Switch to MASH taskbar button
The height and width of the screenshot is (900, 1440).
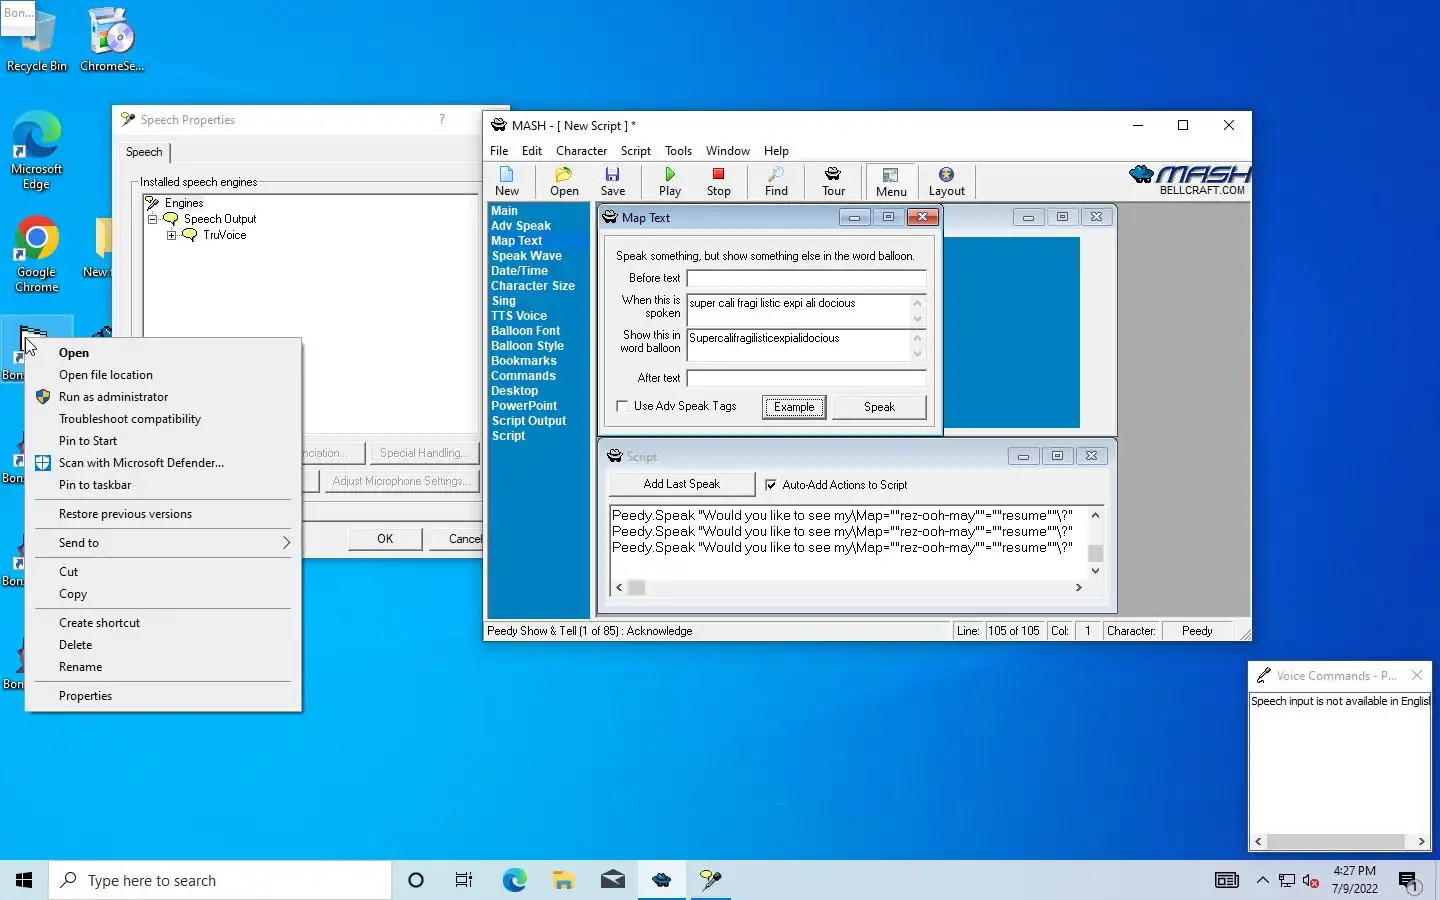click(x=661, y=880)
